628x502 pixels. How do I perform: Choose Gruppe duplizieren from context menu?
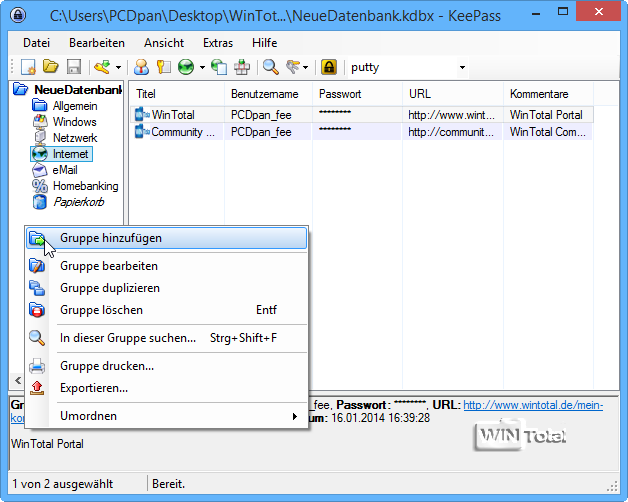(166, 288)
